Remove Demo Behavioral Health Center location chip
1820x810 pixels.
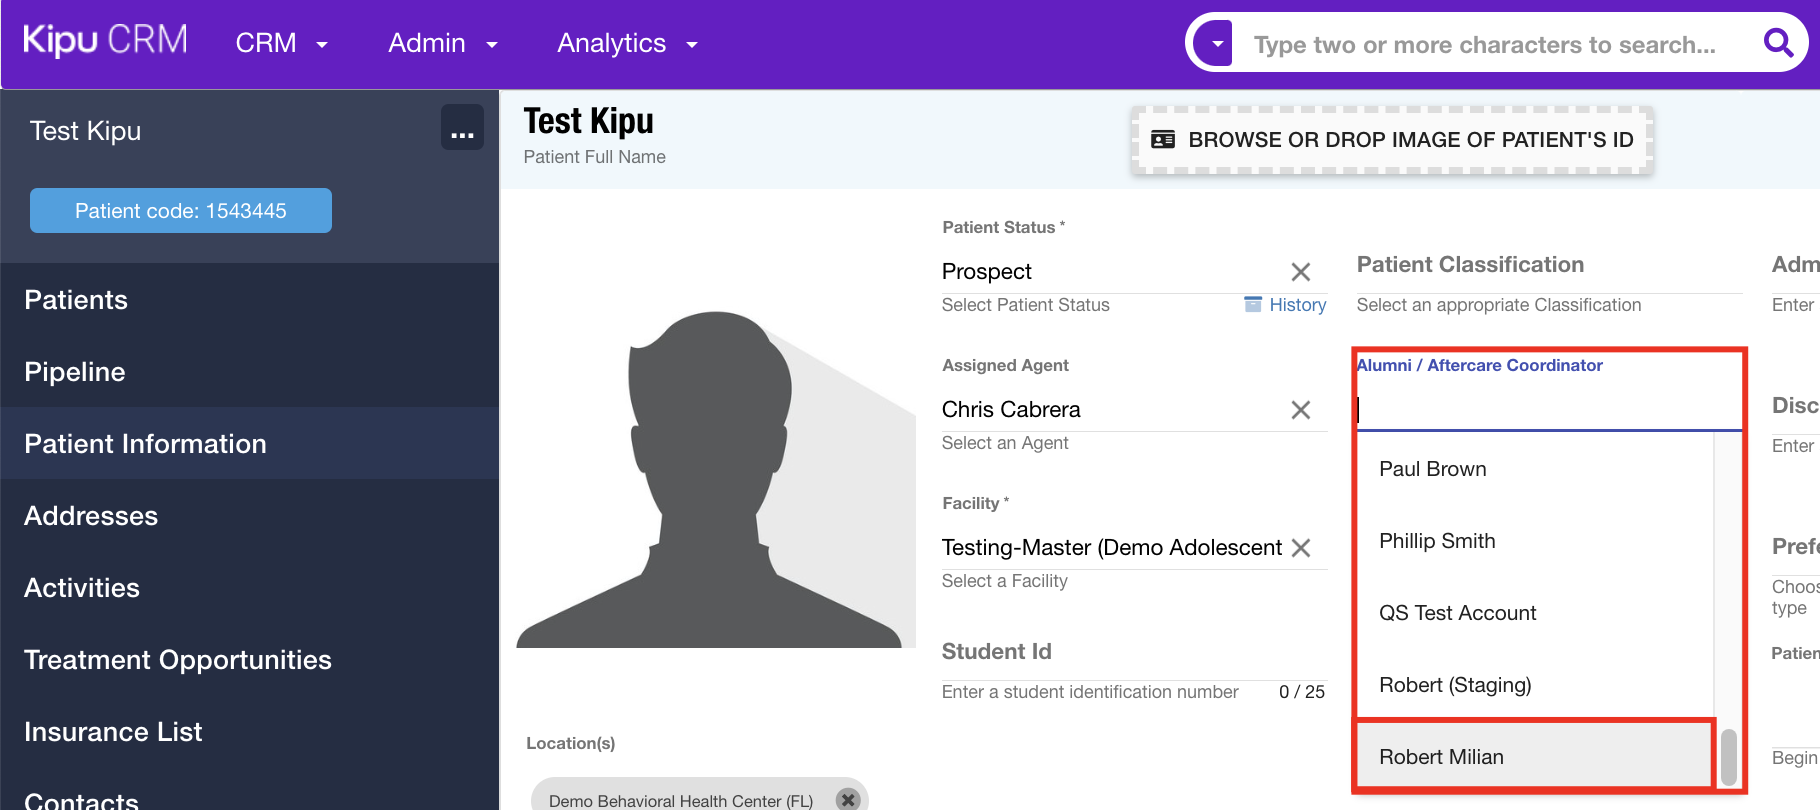click(x=848, y=799)
